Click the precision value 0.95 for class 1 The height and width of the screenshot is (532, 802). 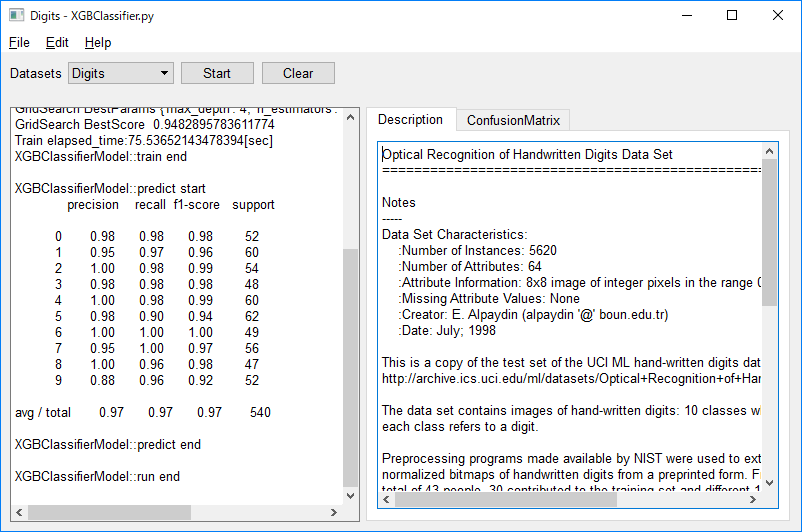click(x=102, y=252)
